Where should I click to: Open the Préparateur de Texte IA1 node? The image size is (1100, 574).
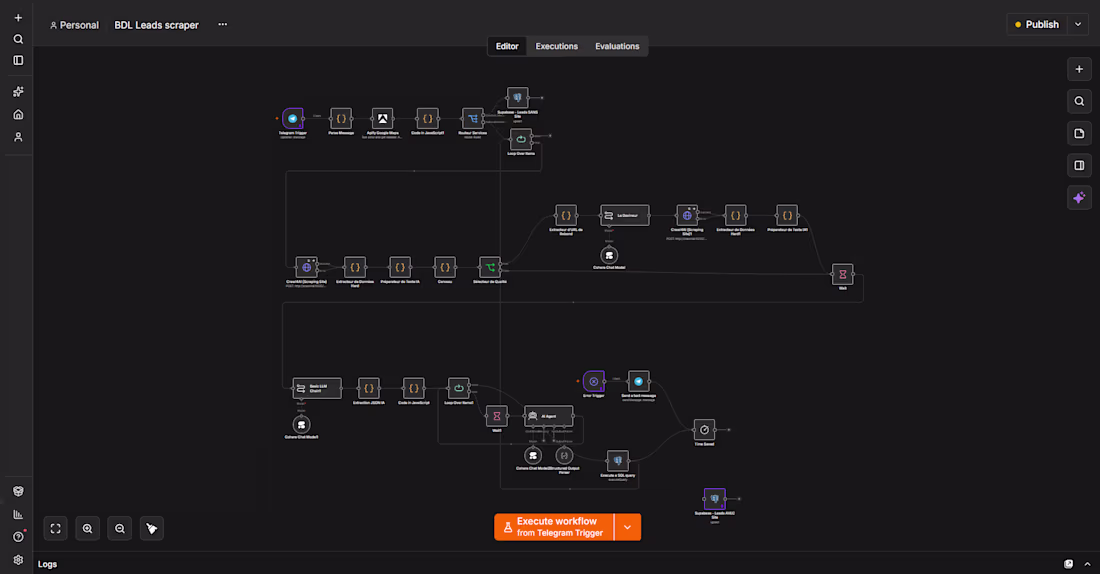coord(787,215)
